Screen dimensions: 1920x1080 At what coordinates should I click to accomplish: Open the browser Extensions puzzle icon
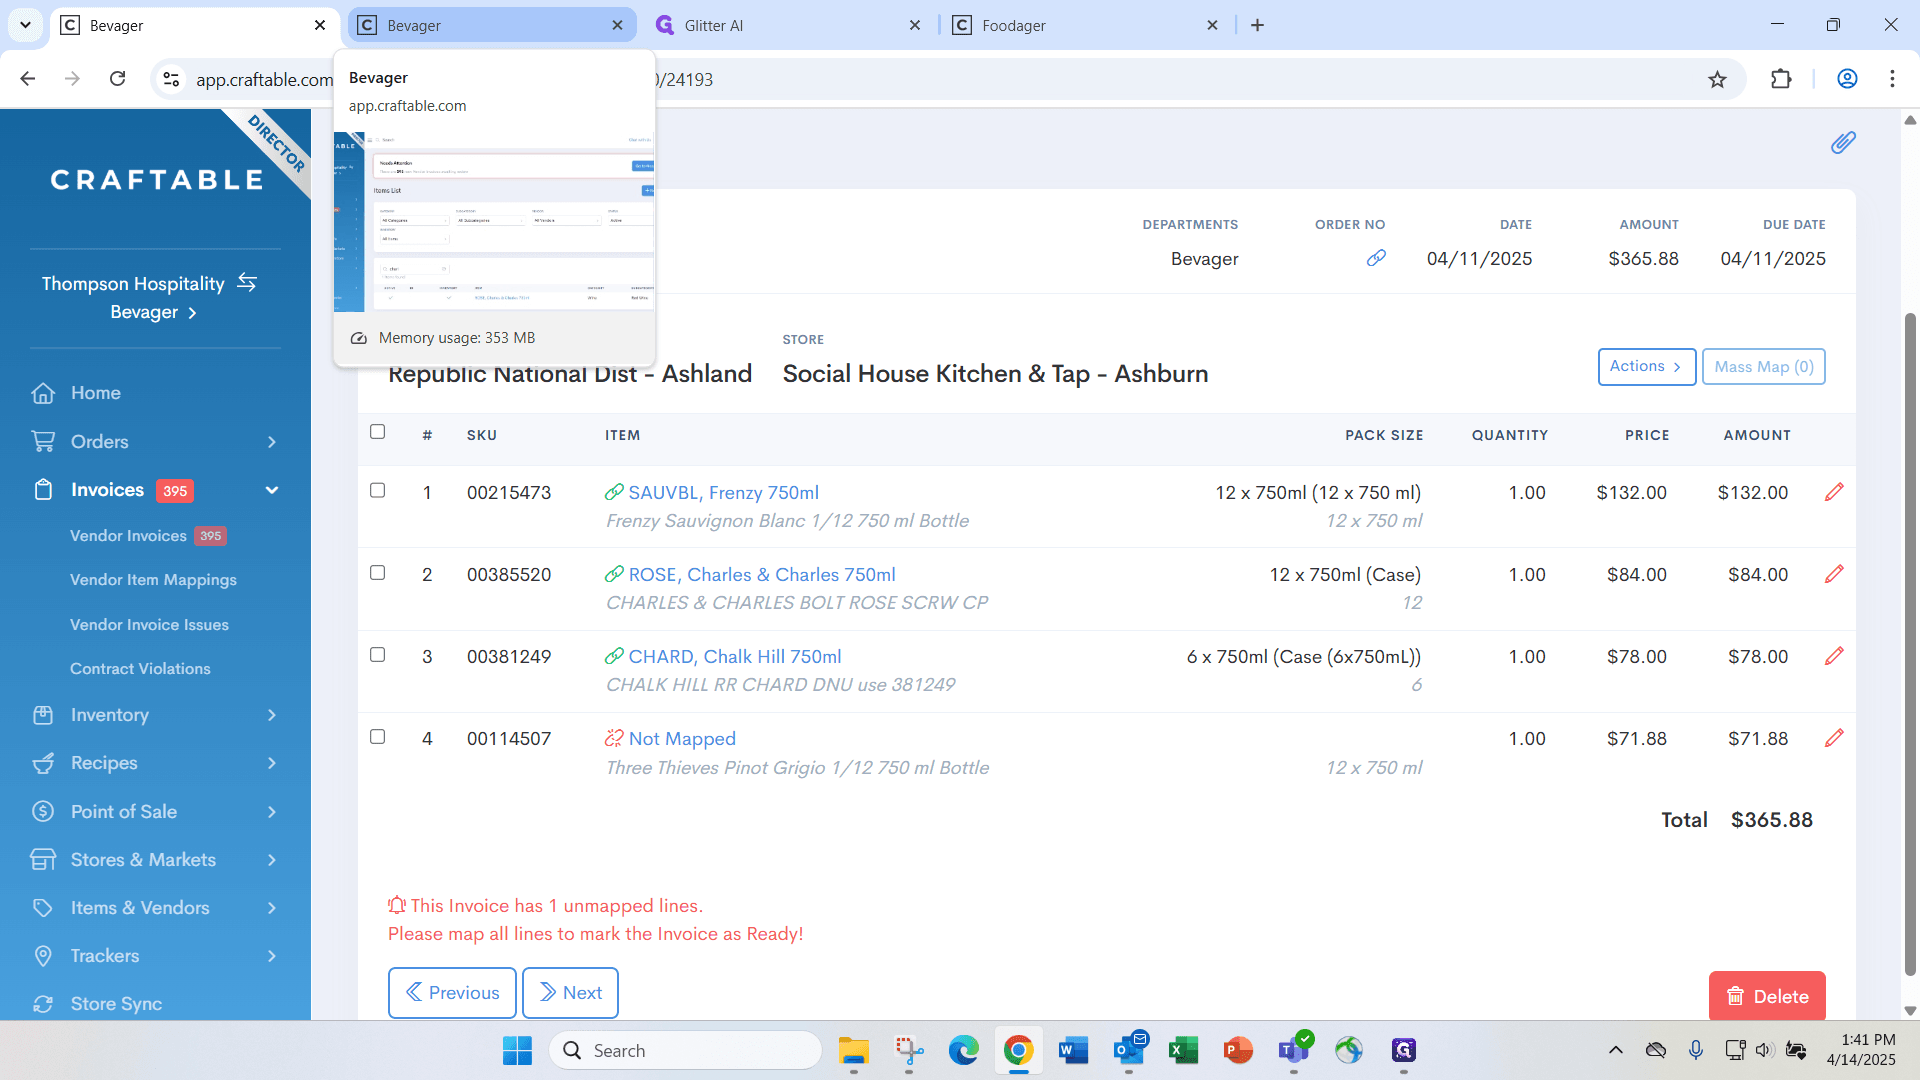coord(1781,79)
